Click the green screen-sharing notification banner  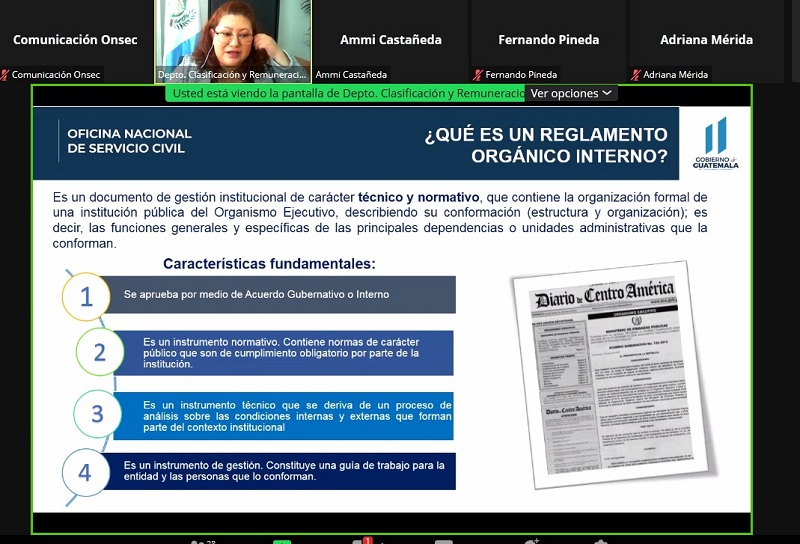(x=347, y=93)
